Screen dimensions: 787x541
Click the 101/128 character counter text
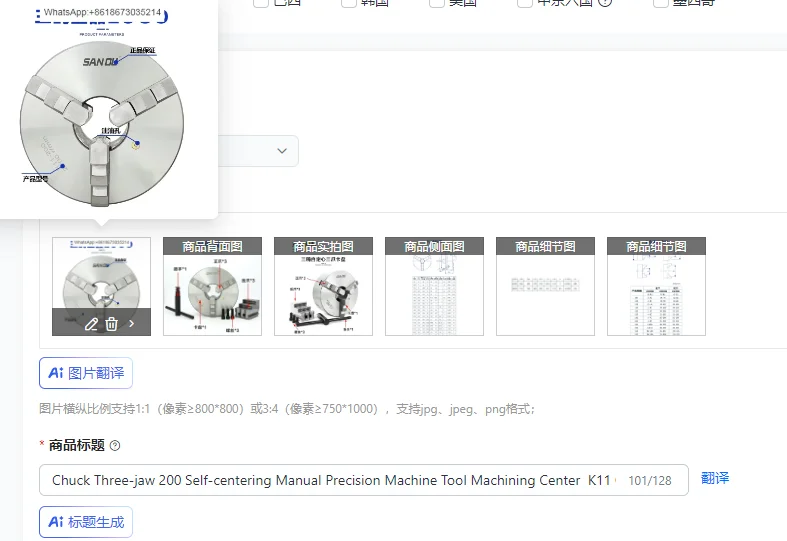pyautogui.click(x=649, y=481)
